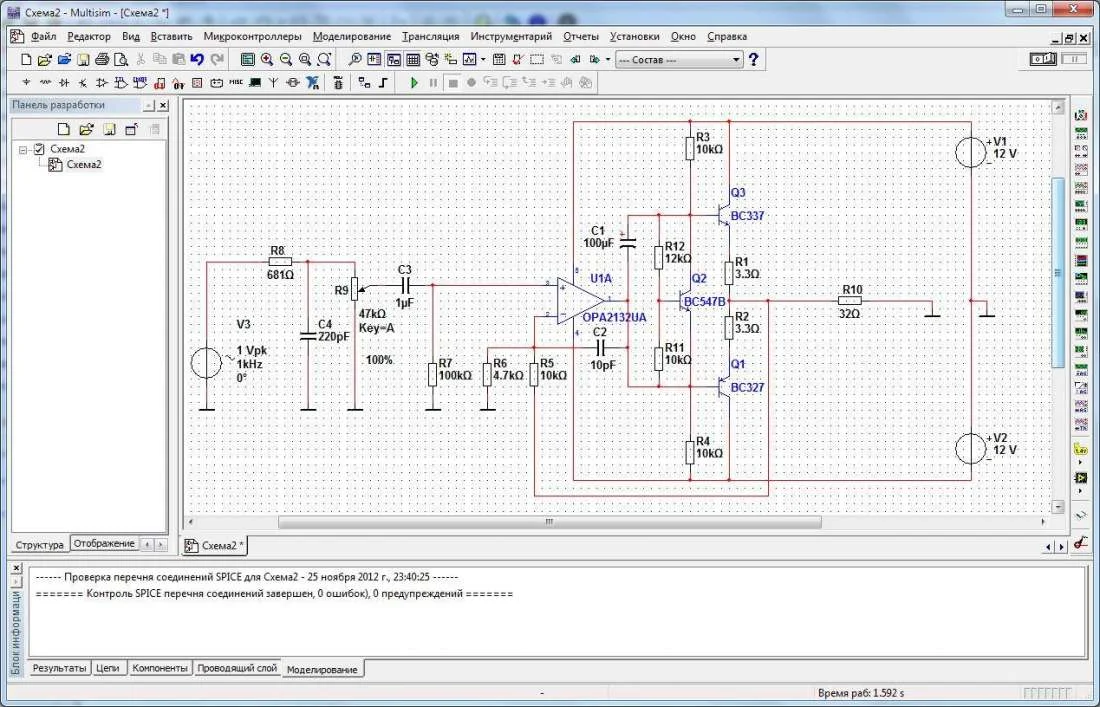Image resolution: width=1100 pixels, height=707 pixels.
Task: Click new file icon in design panel
Action: tap(63, 129)
